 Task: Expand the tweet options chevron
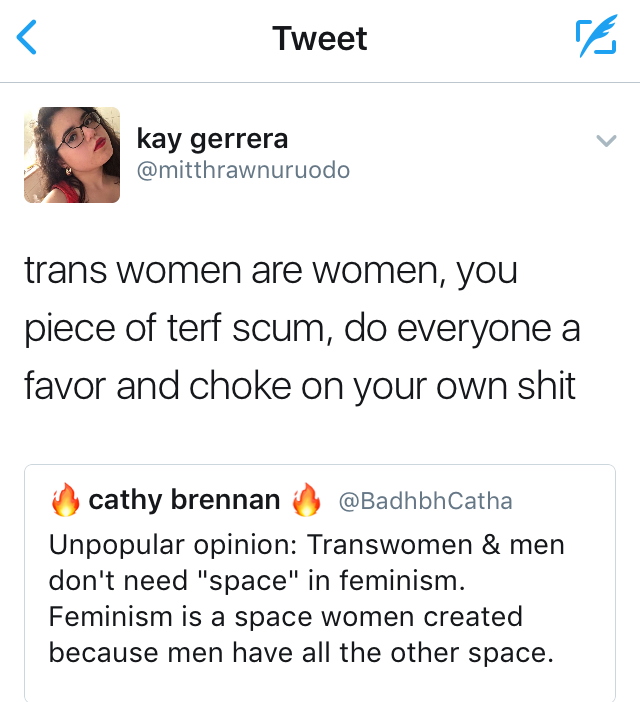point(606,141)
